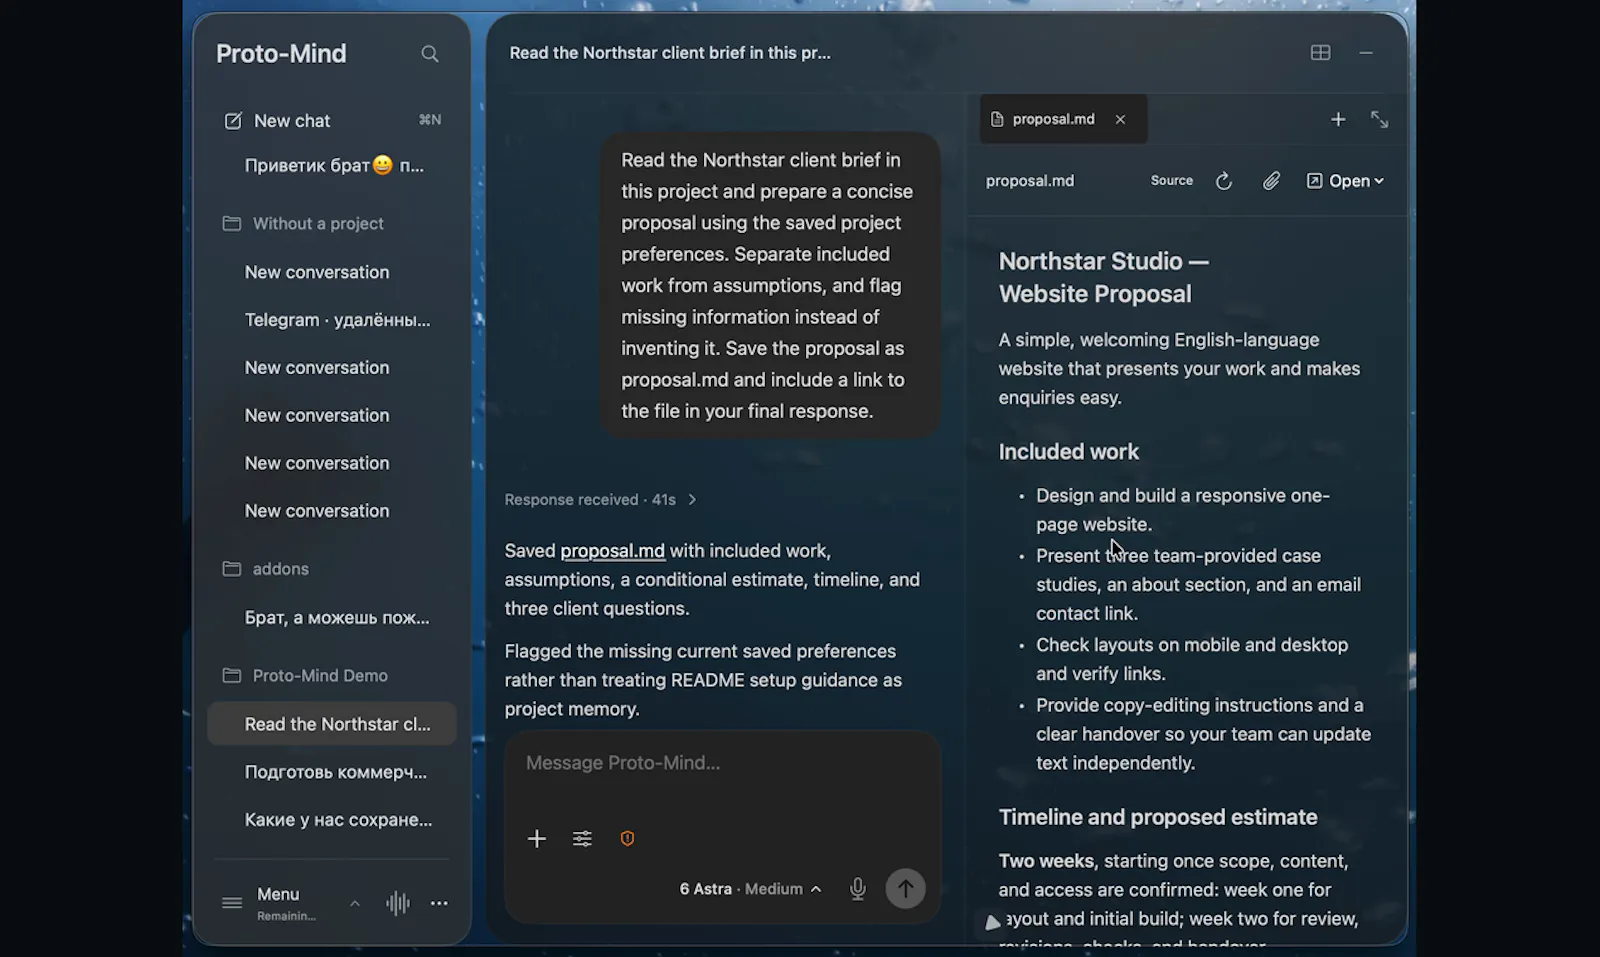This screenshot has width=1600, height=957.
Task: Click the Proto-Mind title
Action: point(281,54)
